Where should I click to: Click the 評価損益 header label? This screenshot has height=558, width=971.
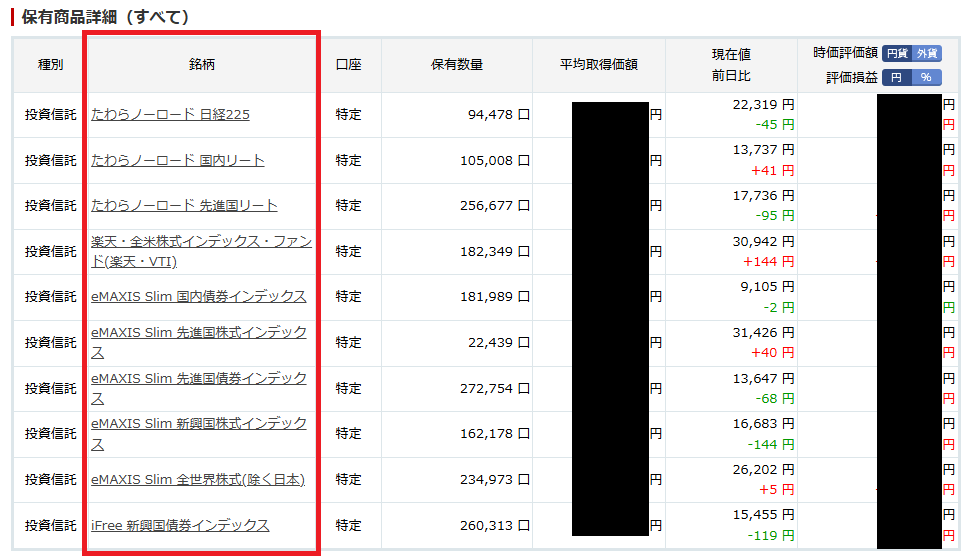852,77
